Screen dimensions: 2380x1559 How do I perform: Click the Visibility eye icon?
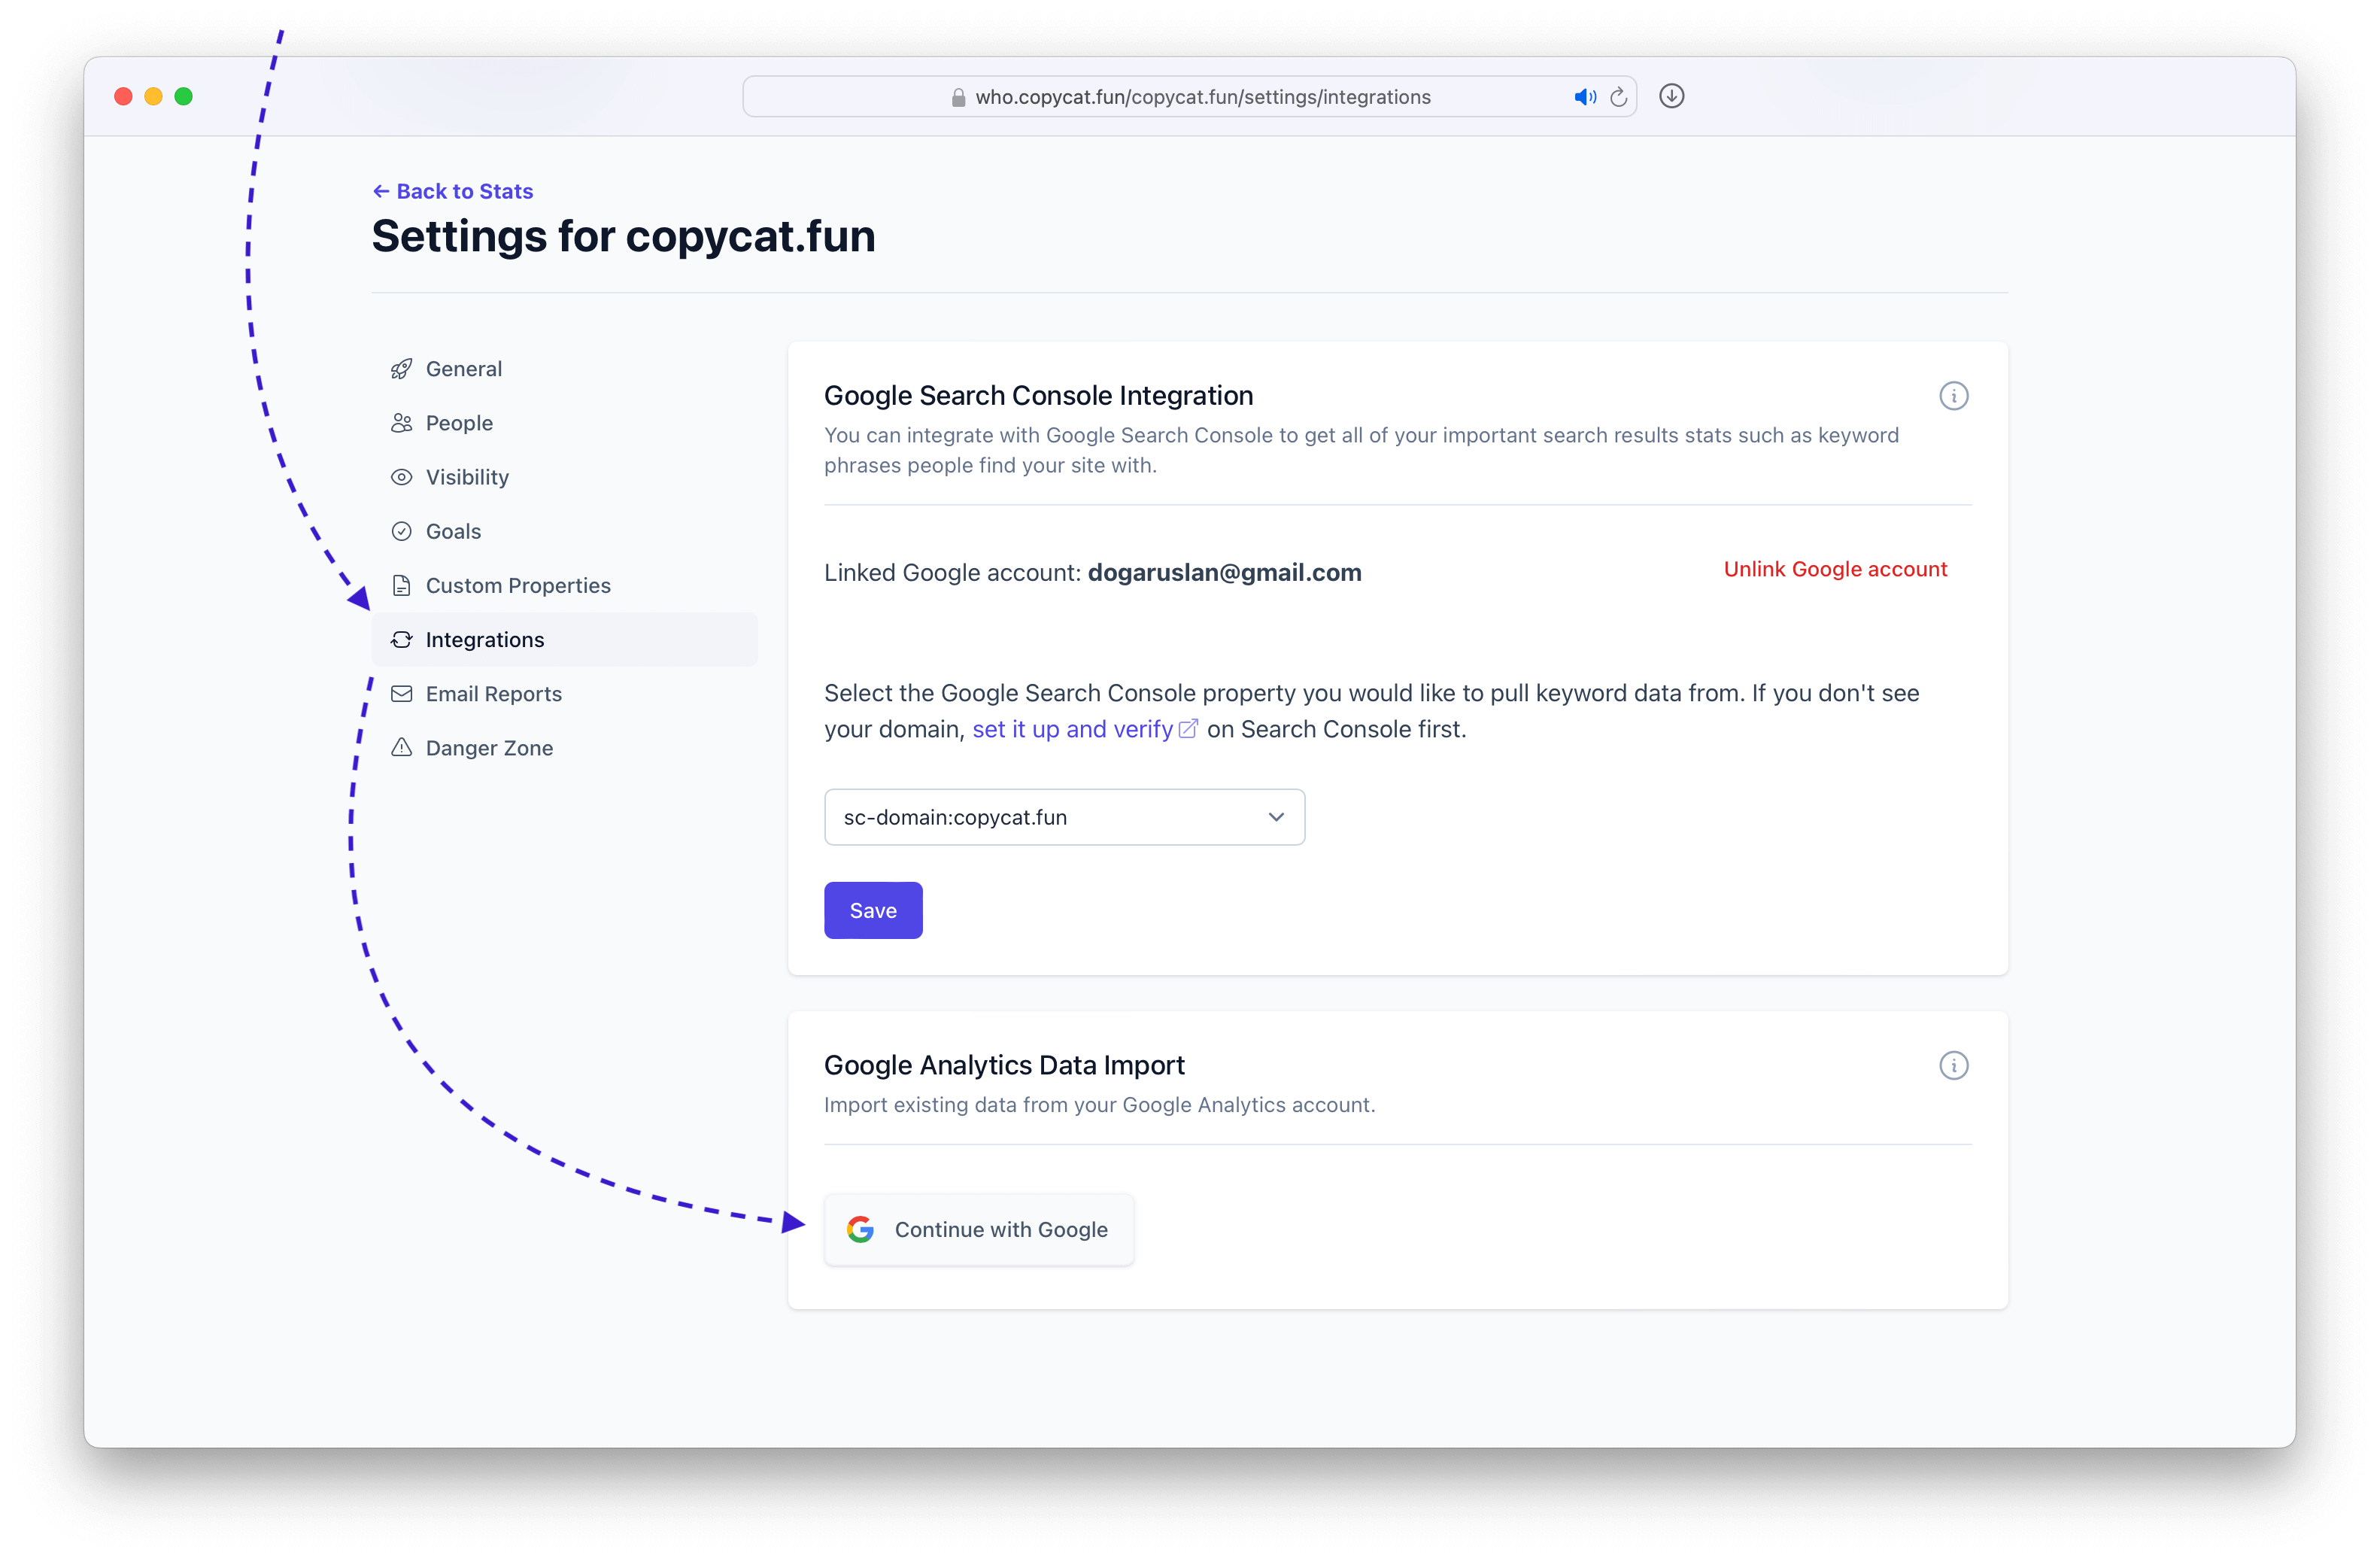point(401,477)
